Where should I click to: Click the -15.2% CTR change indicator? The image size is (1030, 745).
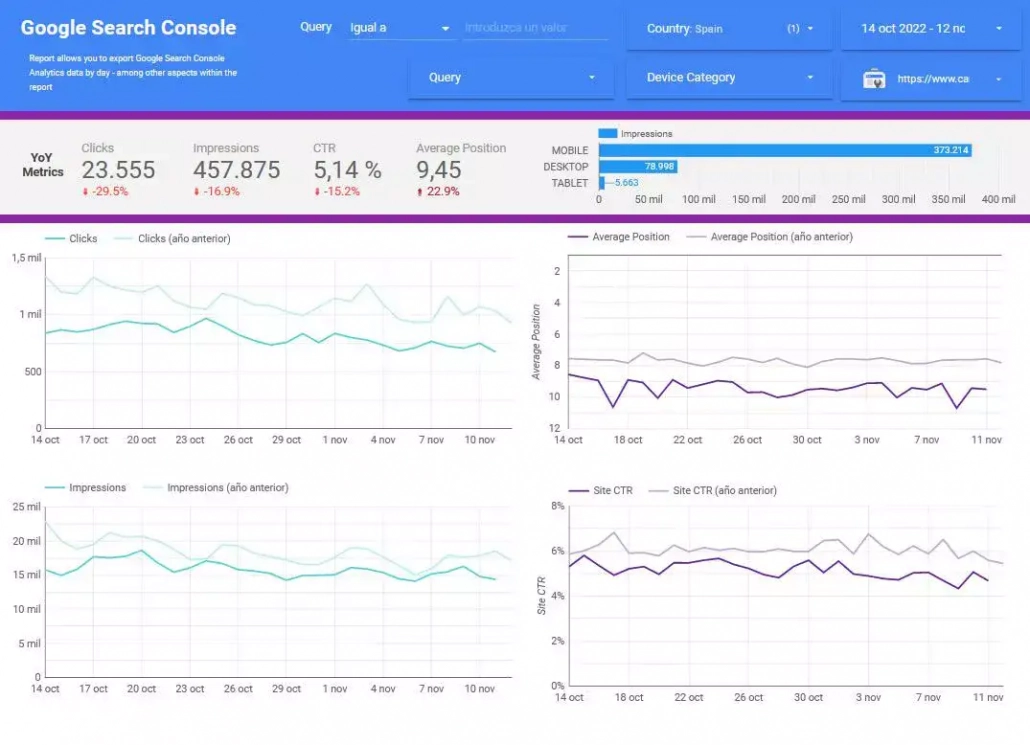coord(336,192)
